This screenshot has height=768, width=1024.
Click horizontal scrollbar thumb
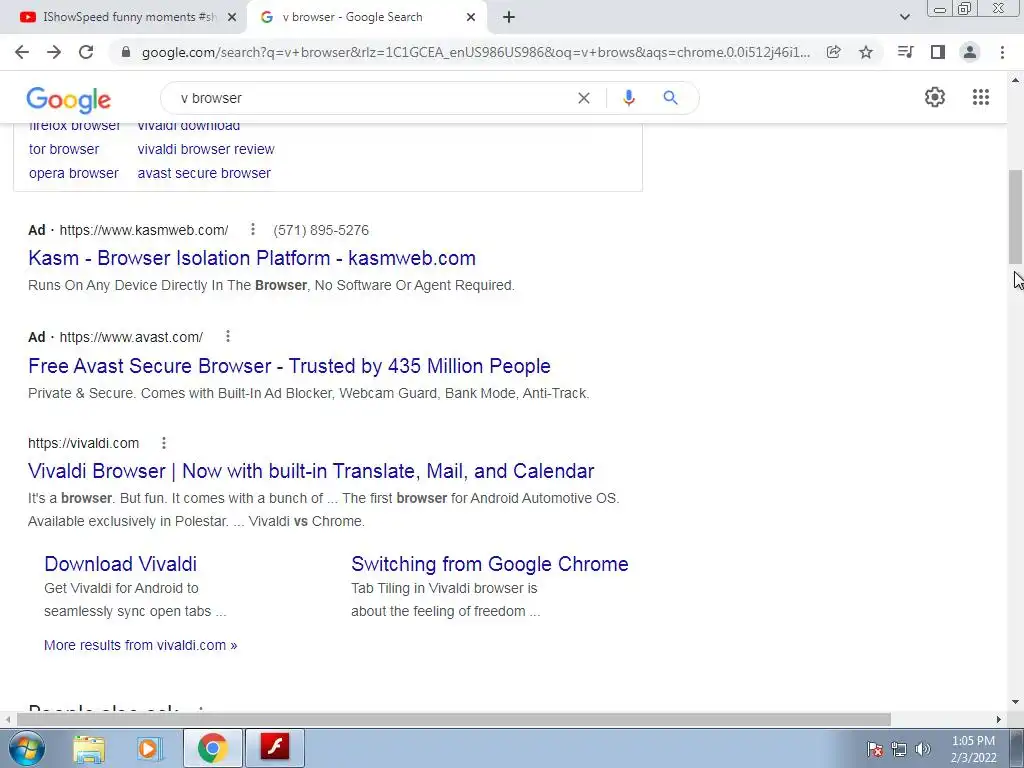point(454,719)
